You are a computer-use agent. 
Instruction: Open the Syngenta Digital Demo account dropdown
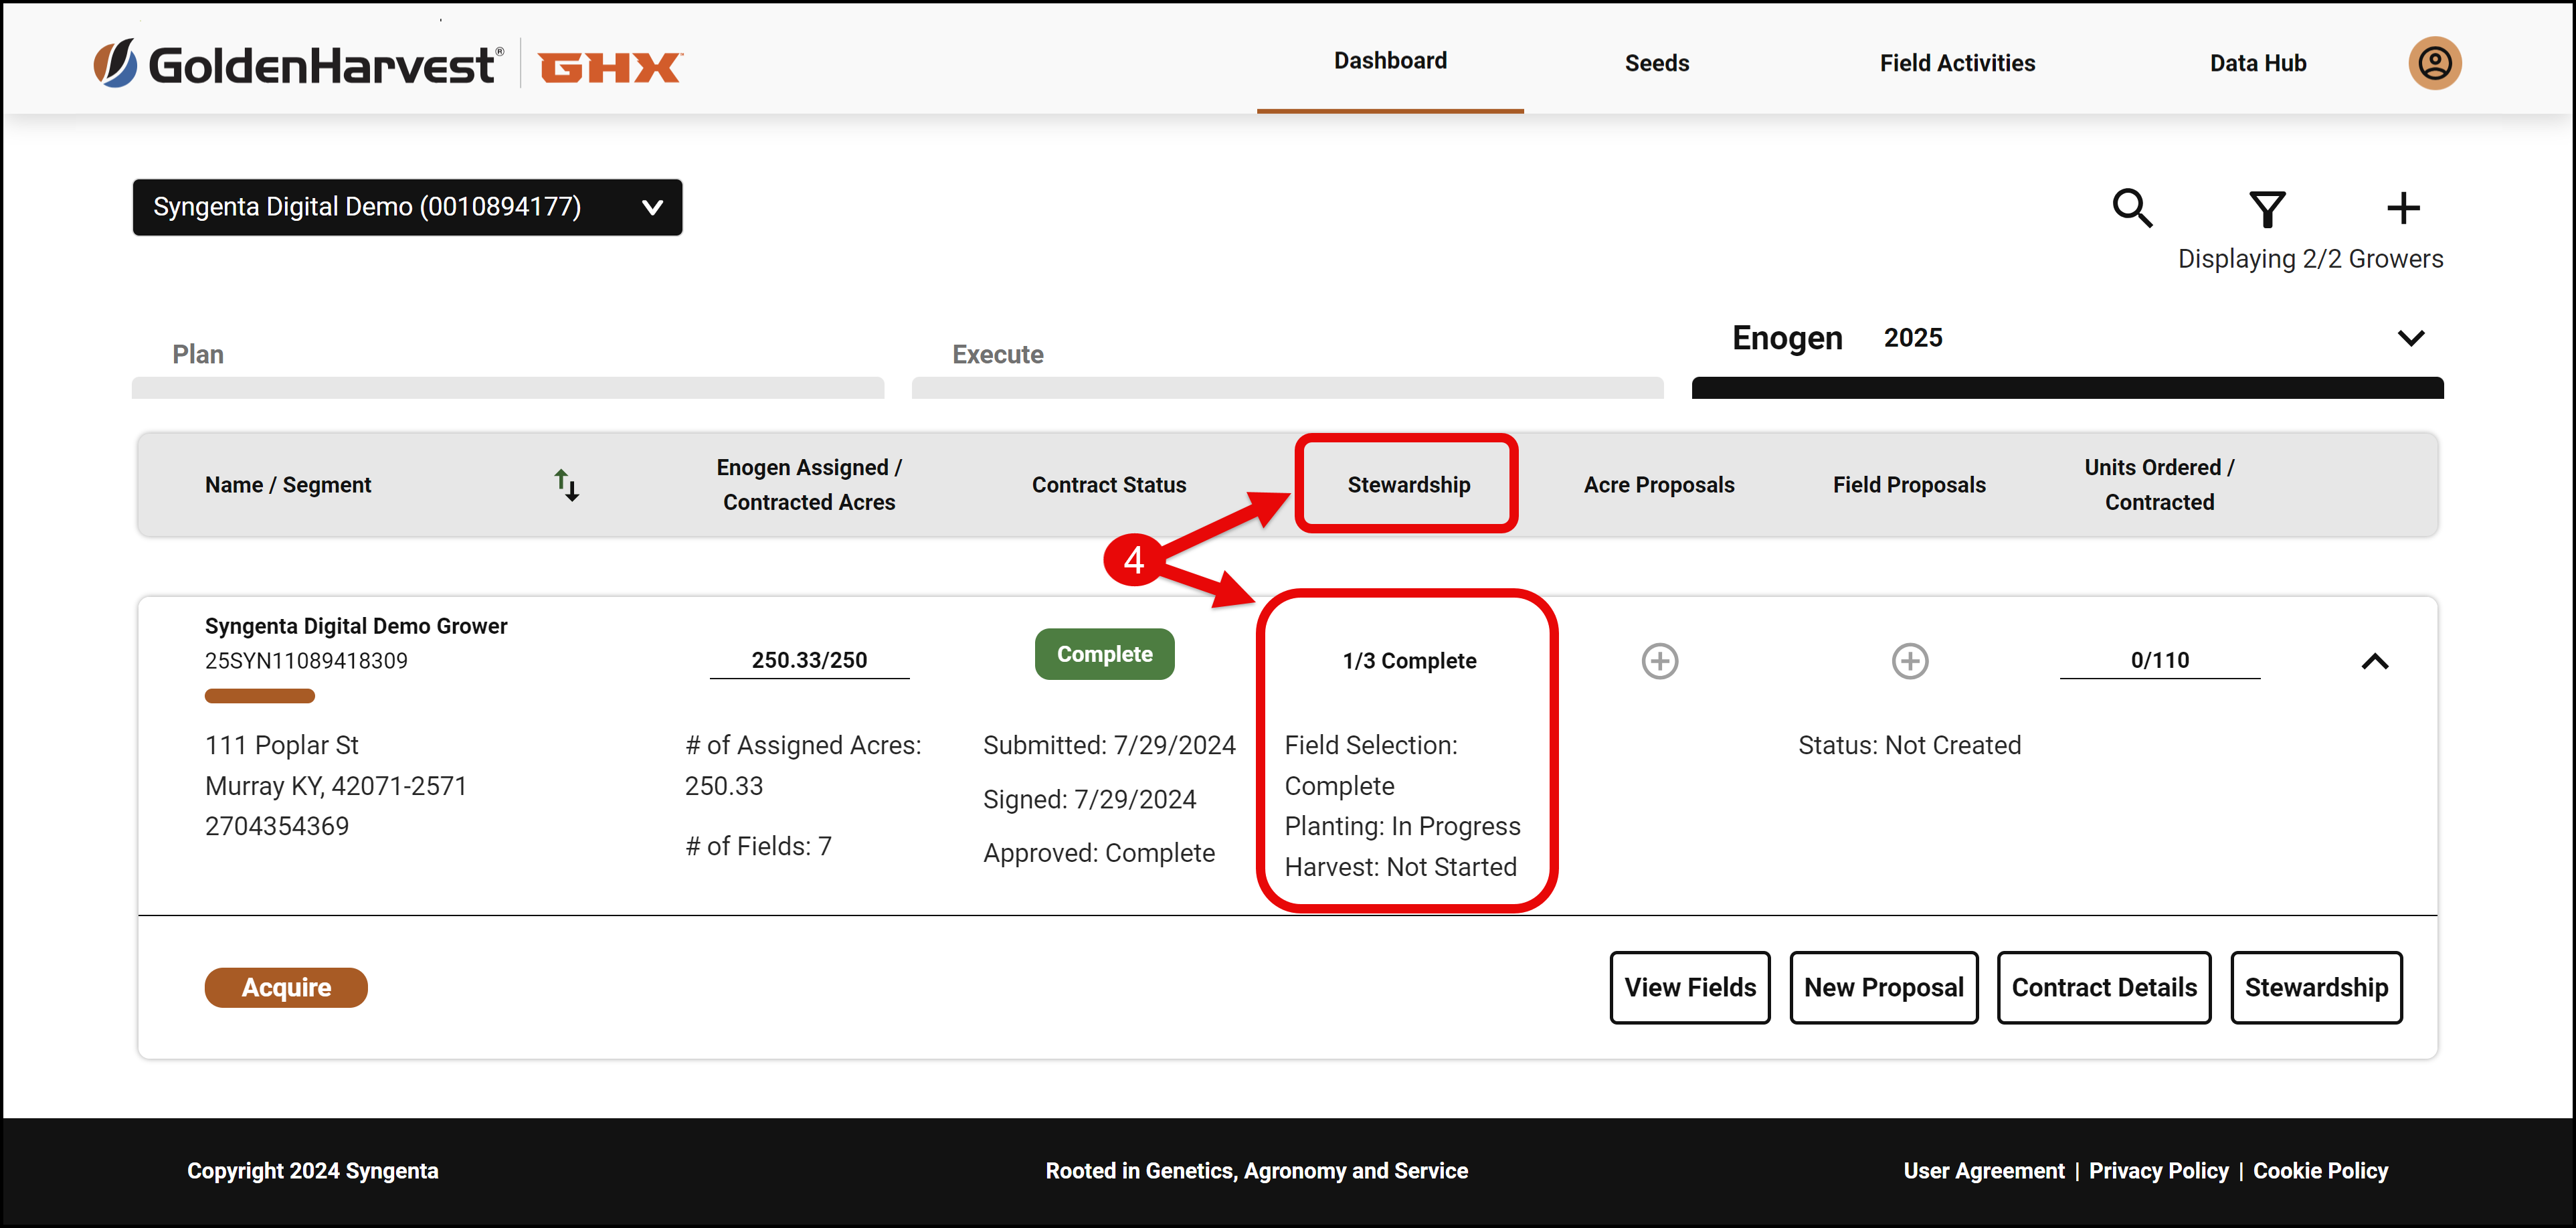(407, 207)
